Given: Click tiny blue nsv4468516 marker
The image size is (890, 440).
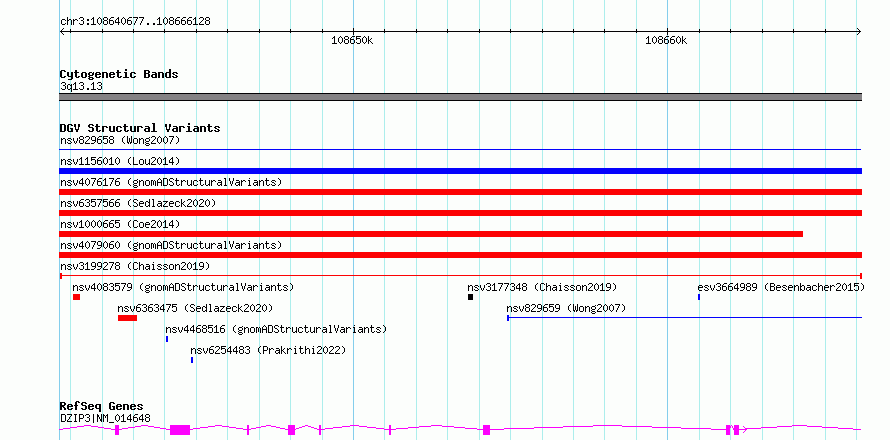Looking at the screenshot, I should point(167,339).
